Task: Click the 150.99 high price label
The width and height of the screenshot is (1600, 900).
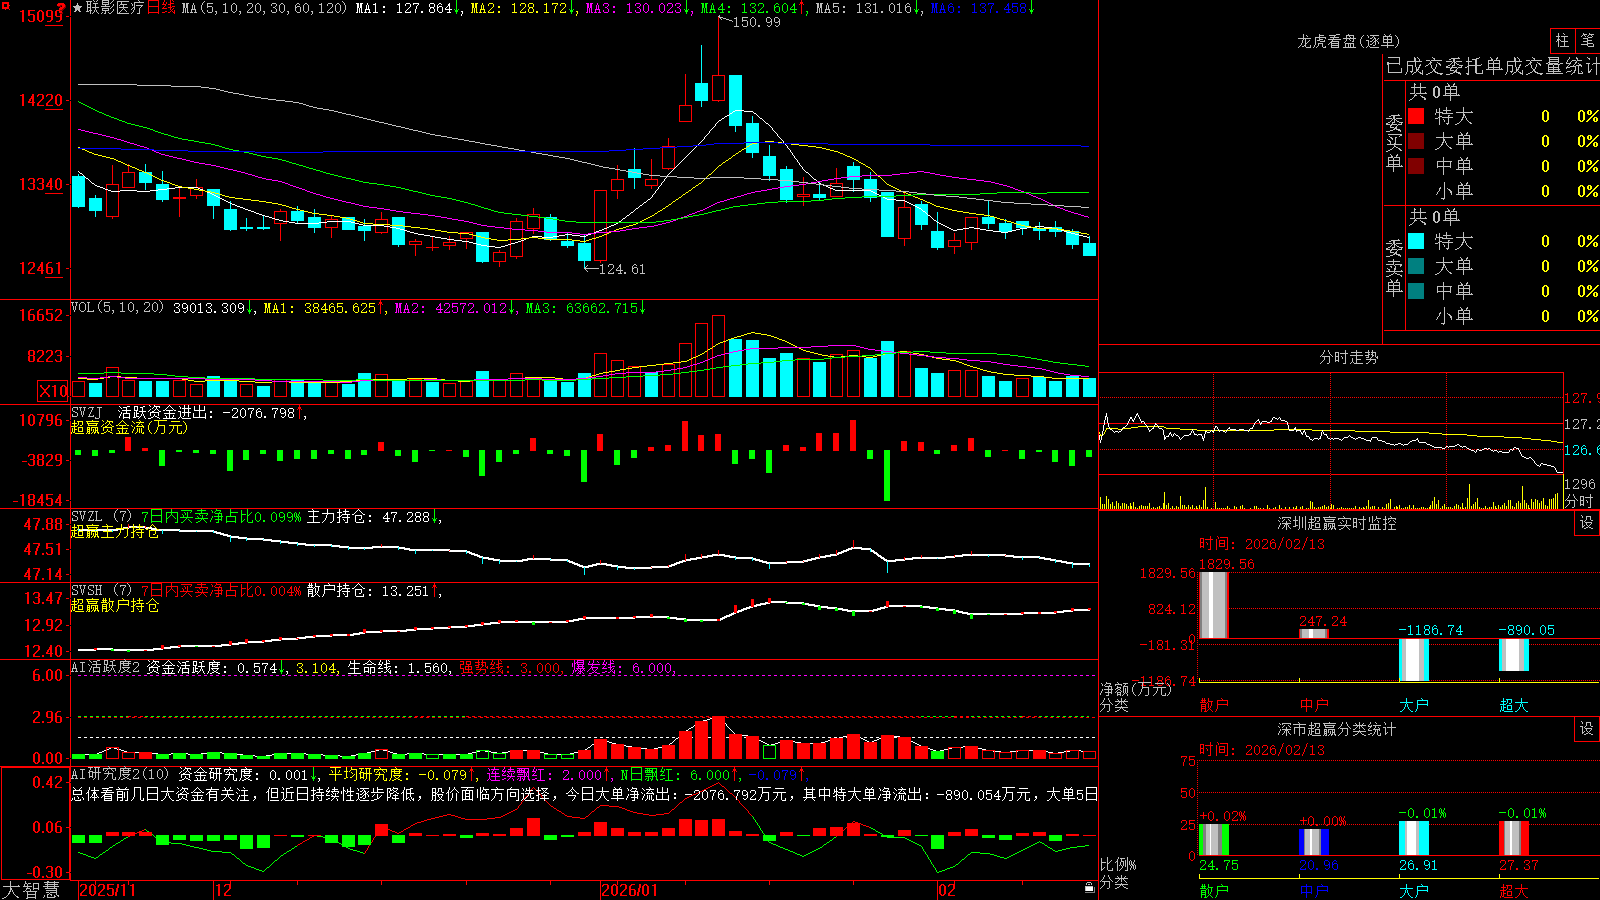Action: [757, 22]
